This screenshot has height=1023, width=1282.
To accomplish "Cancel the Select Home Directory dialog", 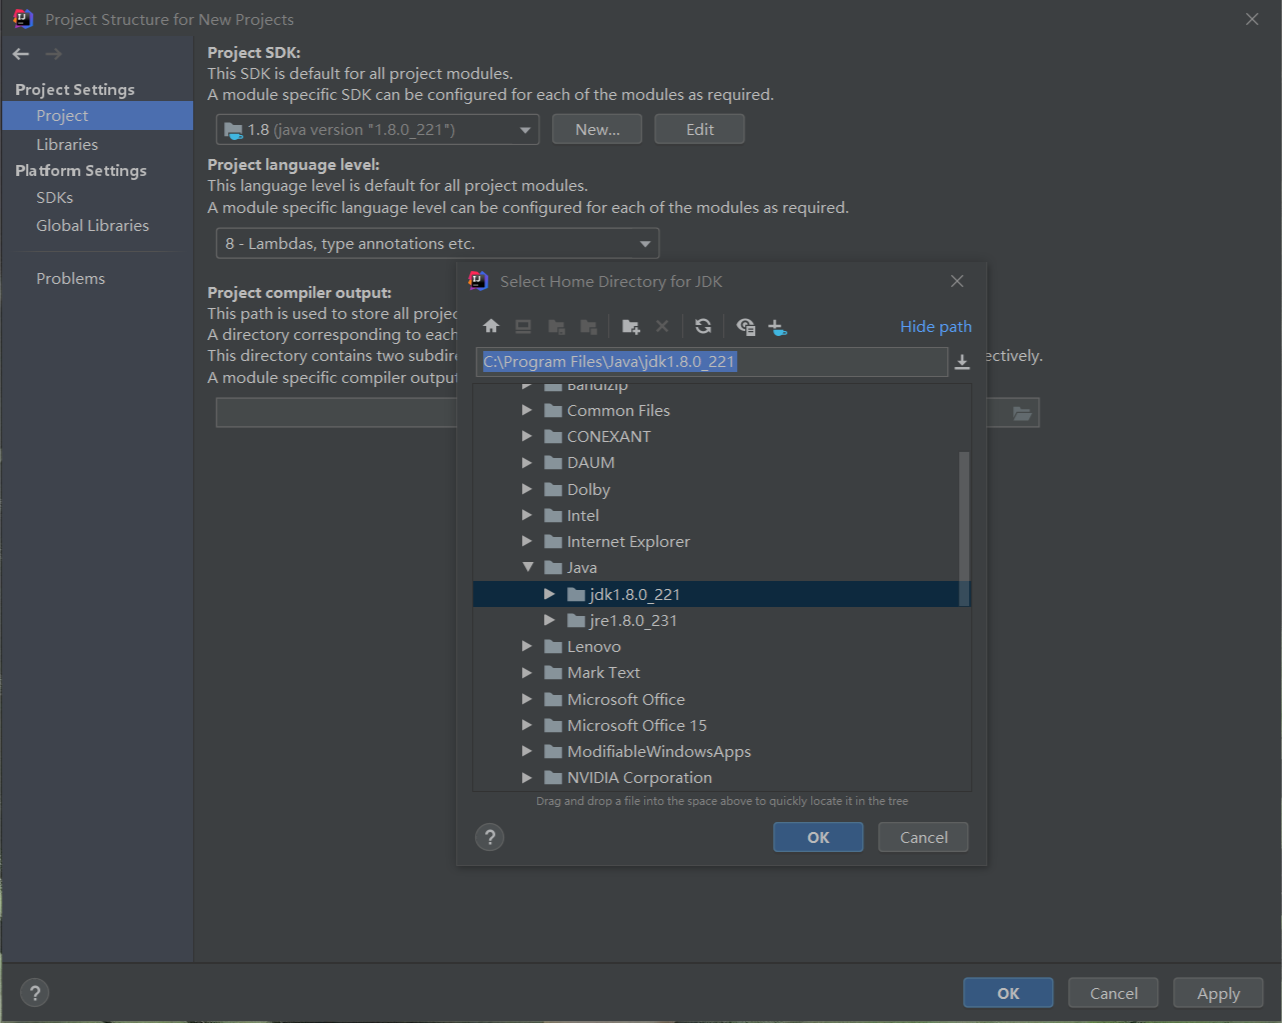I will tap(923, 837).
